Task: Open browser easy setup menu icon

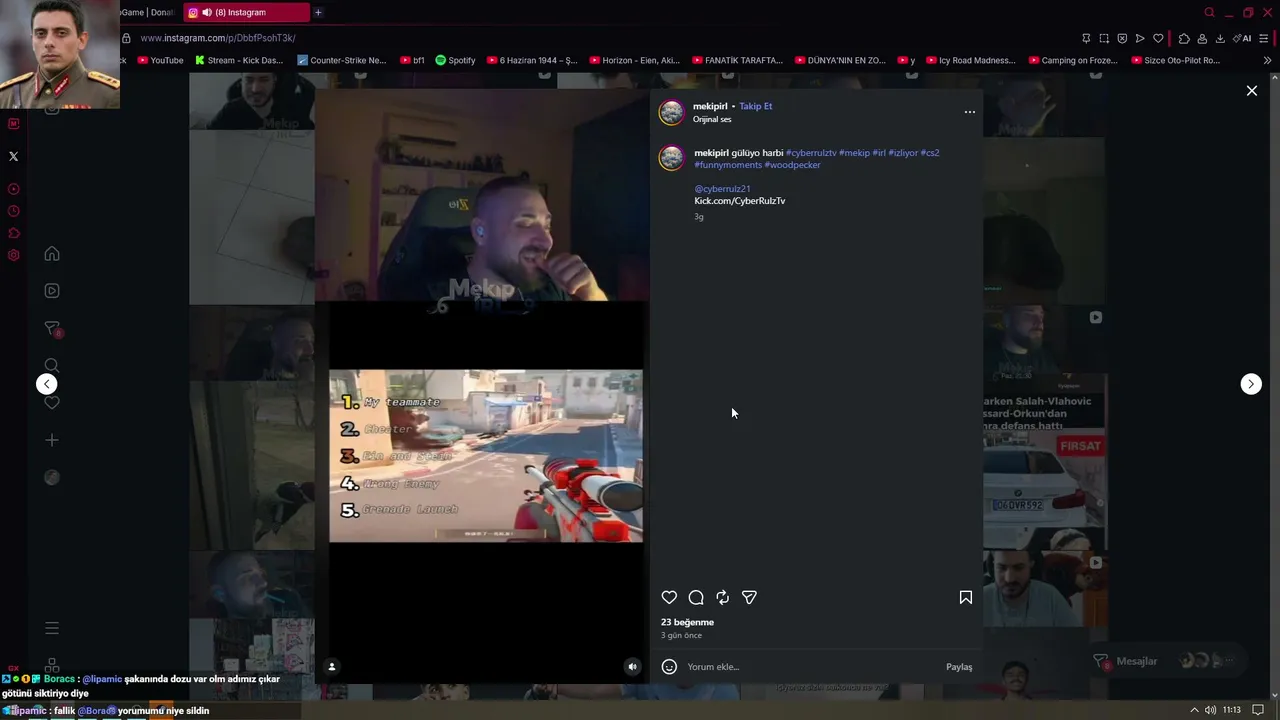Action: click(x=1264, y=38)
